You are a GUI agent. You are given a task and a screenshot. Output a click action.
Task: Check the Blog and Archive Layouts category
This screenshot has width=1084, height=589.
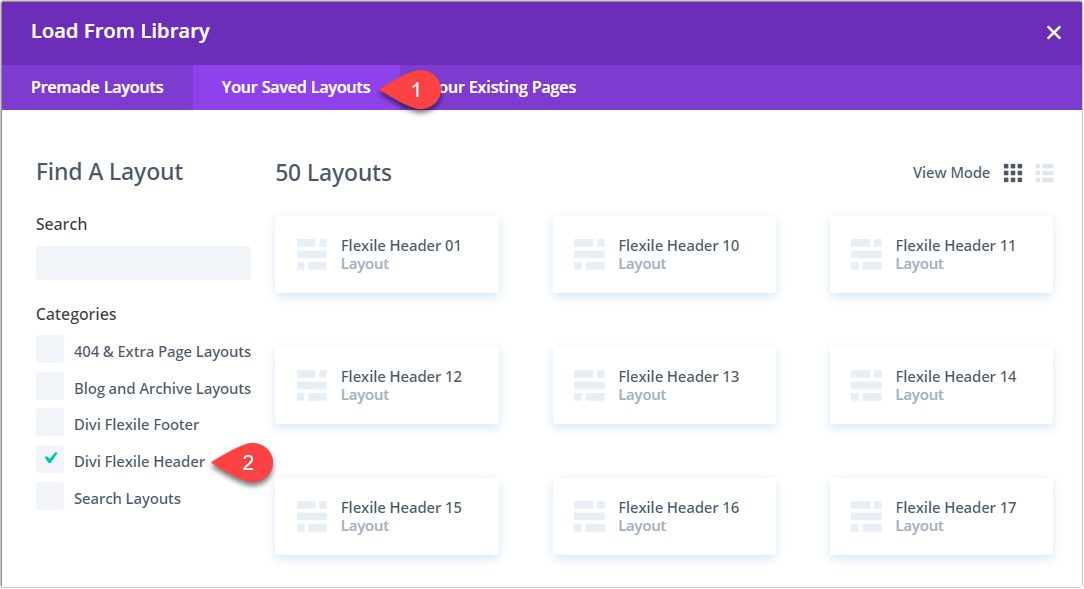point(49,387)
